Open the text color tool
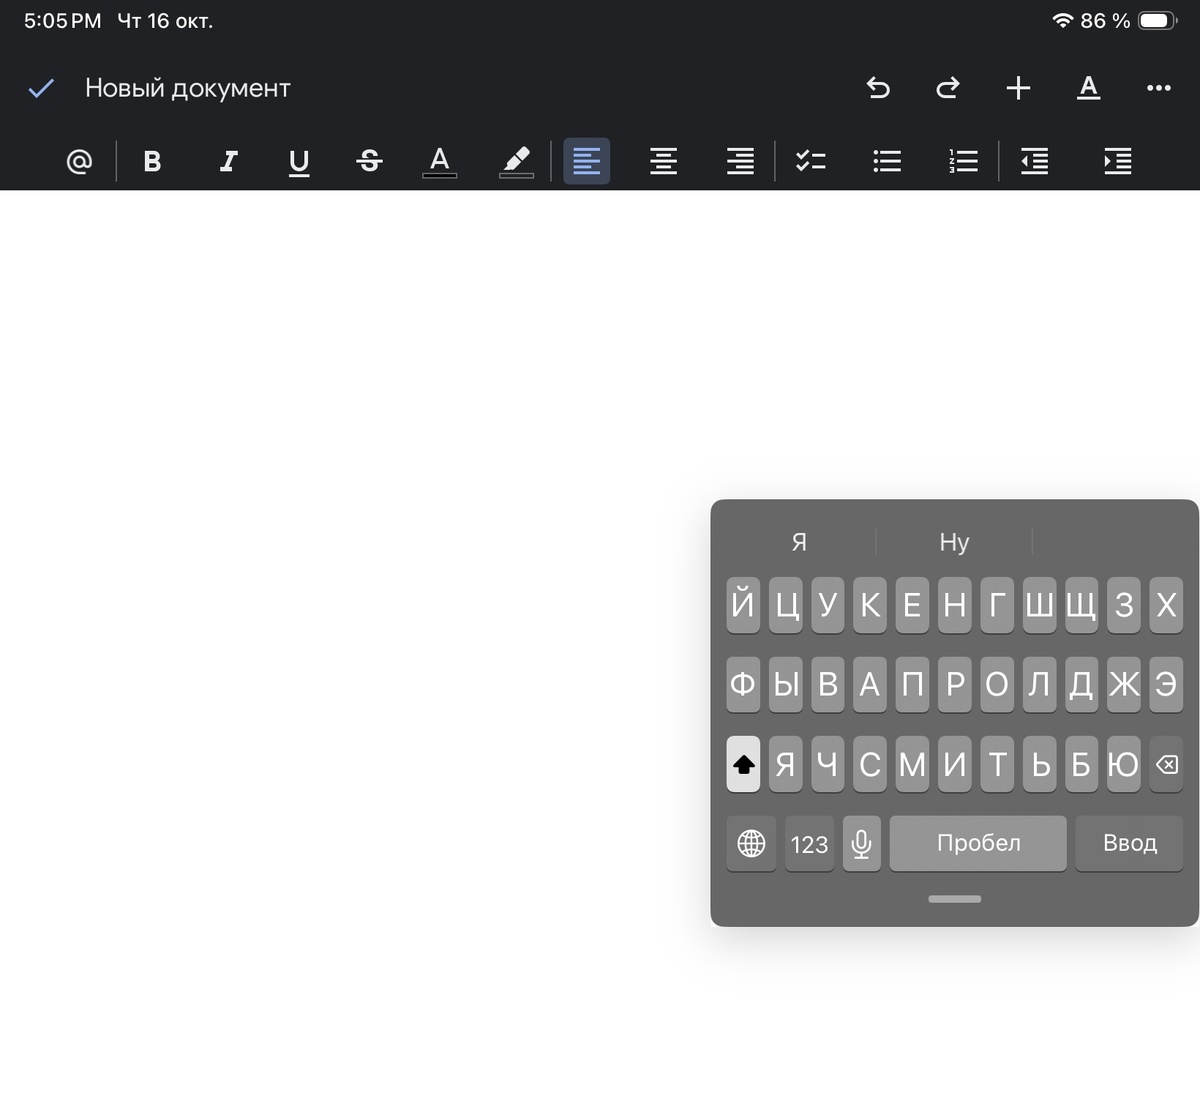1200x1096 pixels. [439, 161]
